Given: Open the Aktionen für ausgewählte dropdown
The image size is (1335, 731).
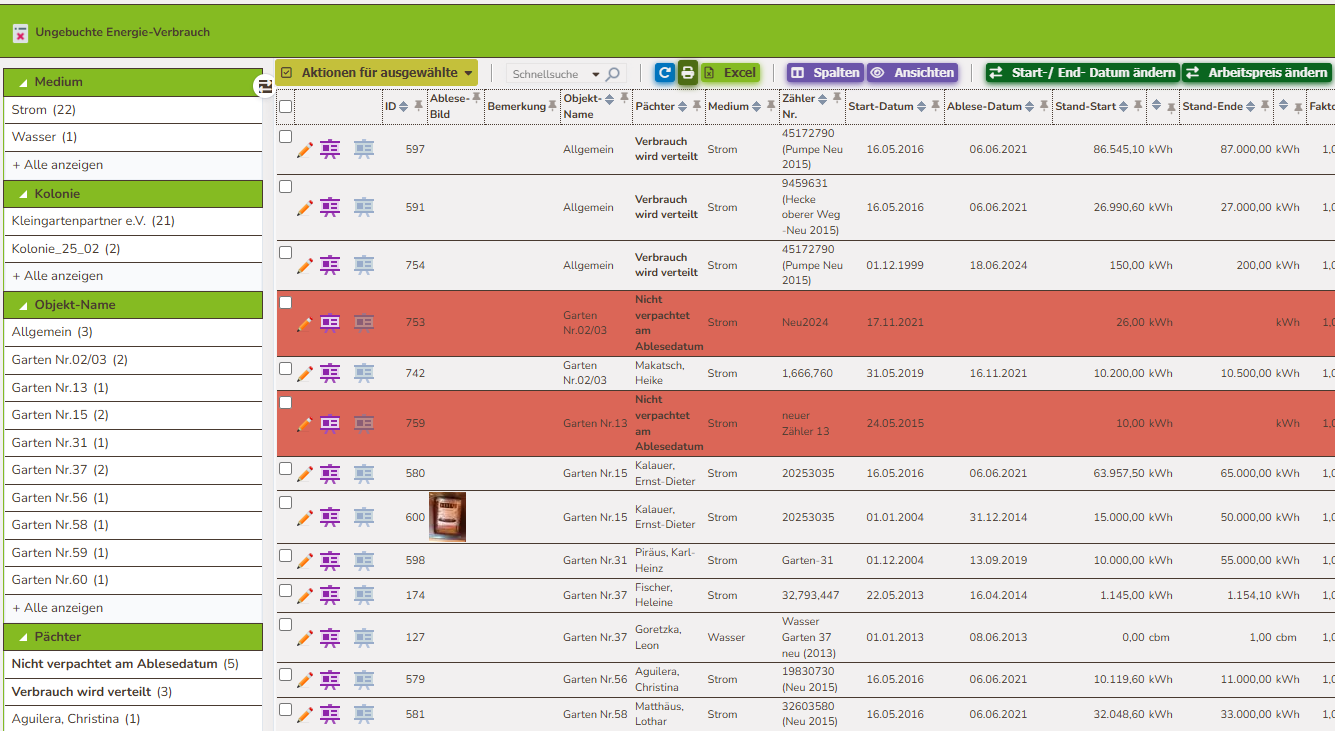Looking at the screenshot, I should click(x=376, y=73).
